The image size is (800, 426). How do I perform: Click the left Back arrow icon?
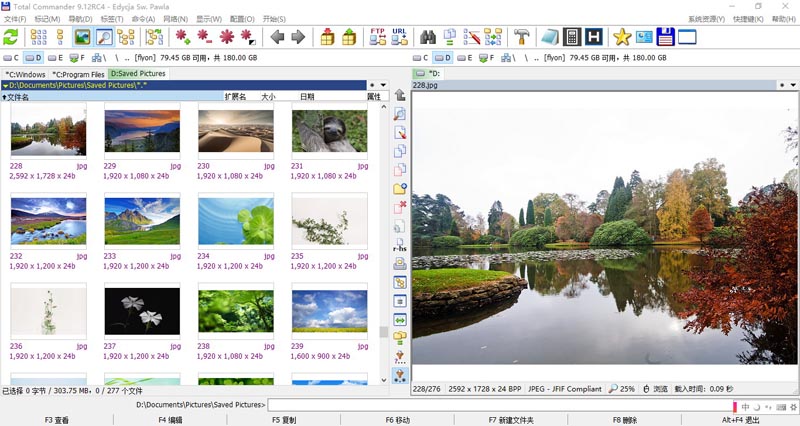(x=277, y=37)
